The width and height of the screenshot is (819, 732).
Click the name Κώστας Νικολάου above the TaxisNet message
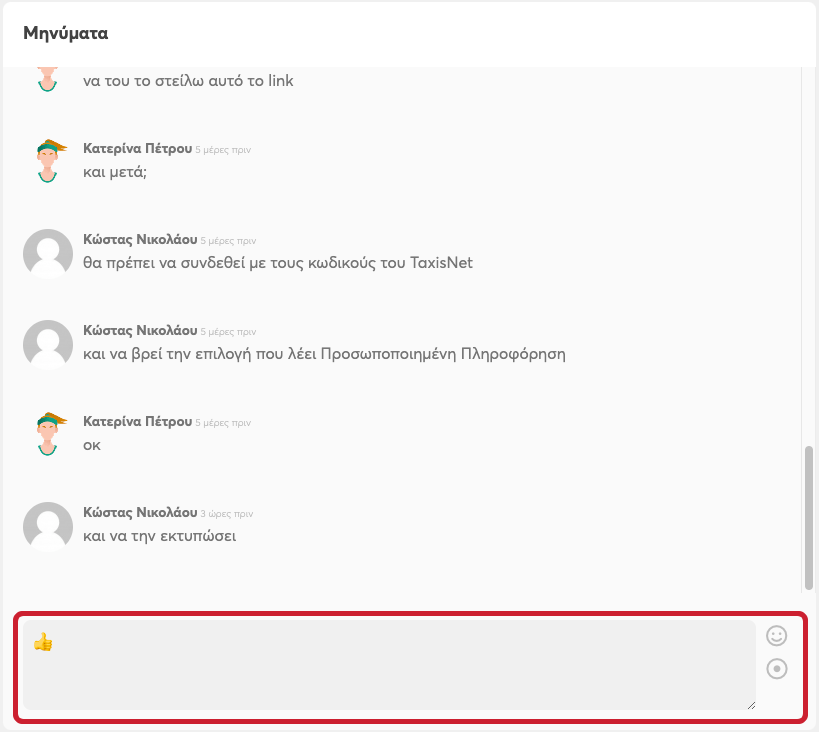click(x=140, y=240)
